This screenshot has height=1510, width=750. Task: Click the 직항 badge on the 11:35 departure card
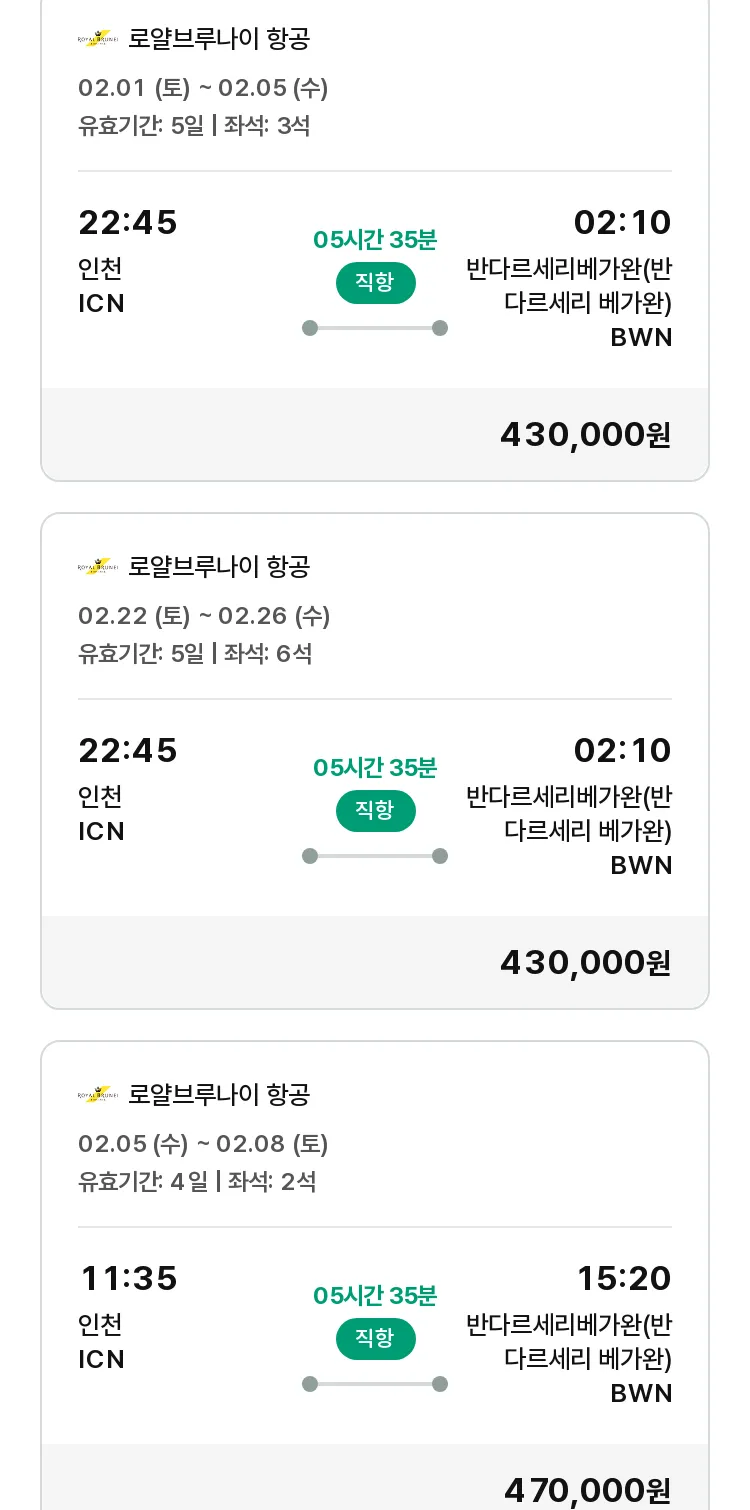tap(375, 1339)
